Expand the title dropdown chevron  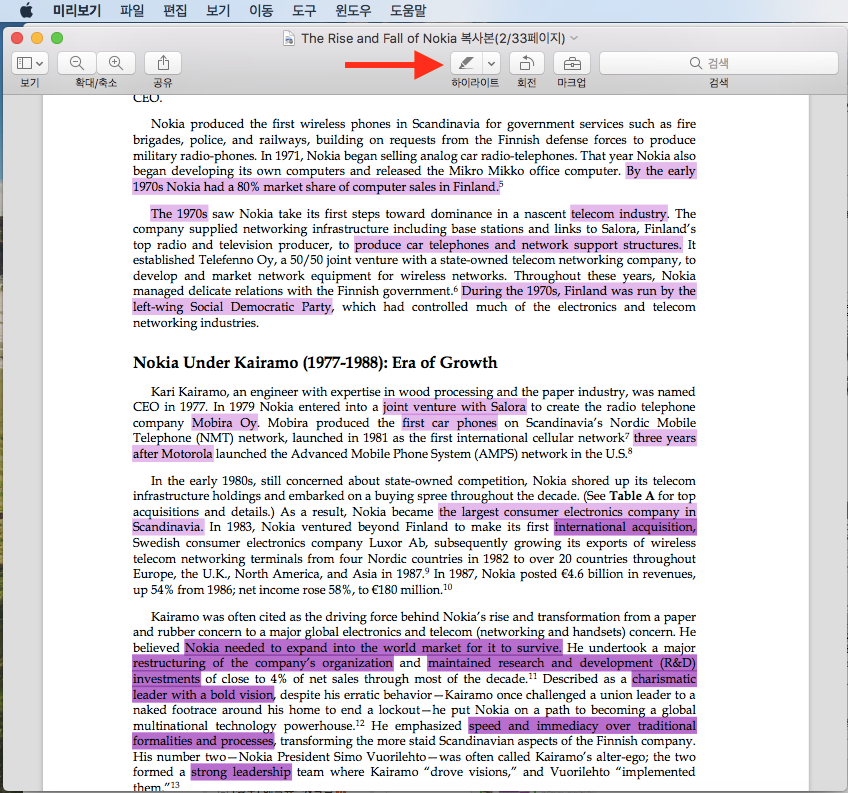(x=574, y=38)
